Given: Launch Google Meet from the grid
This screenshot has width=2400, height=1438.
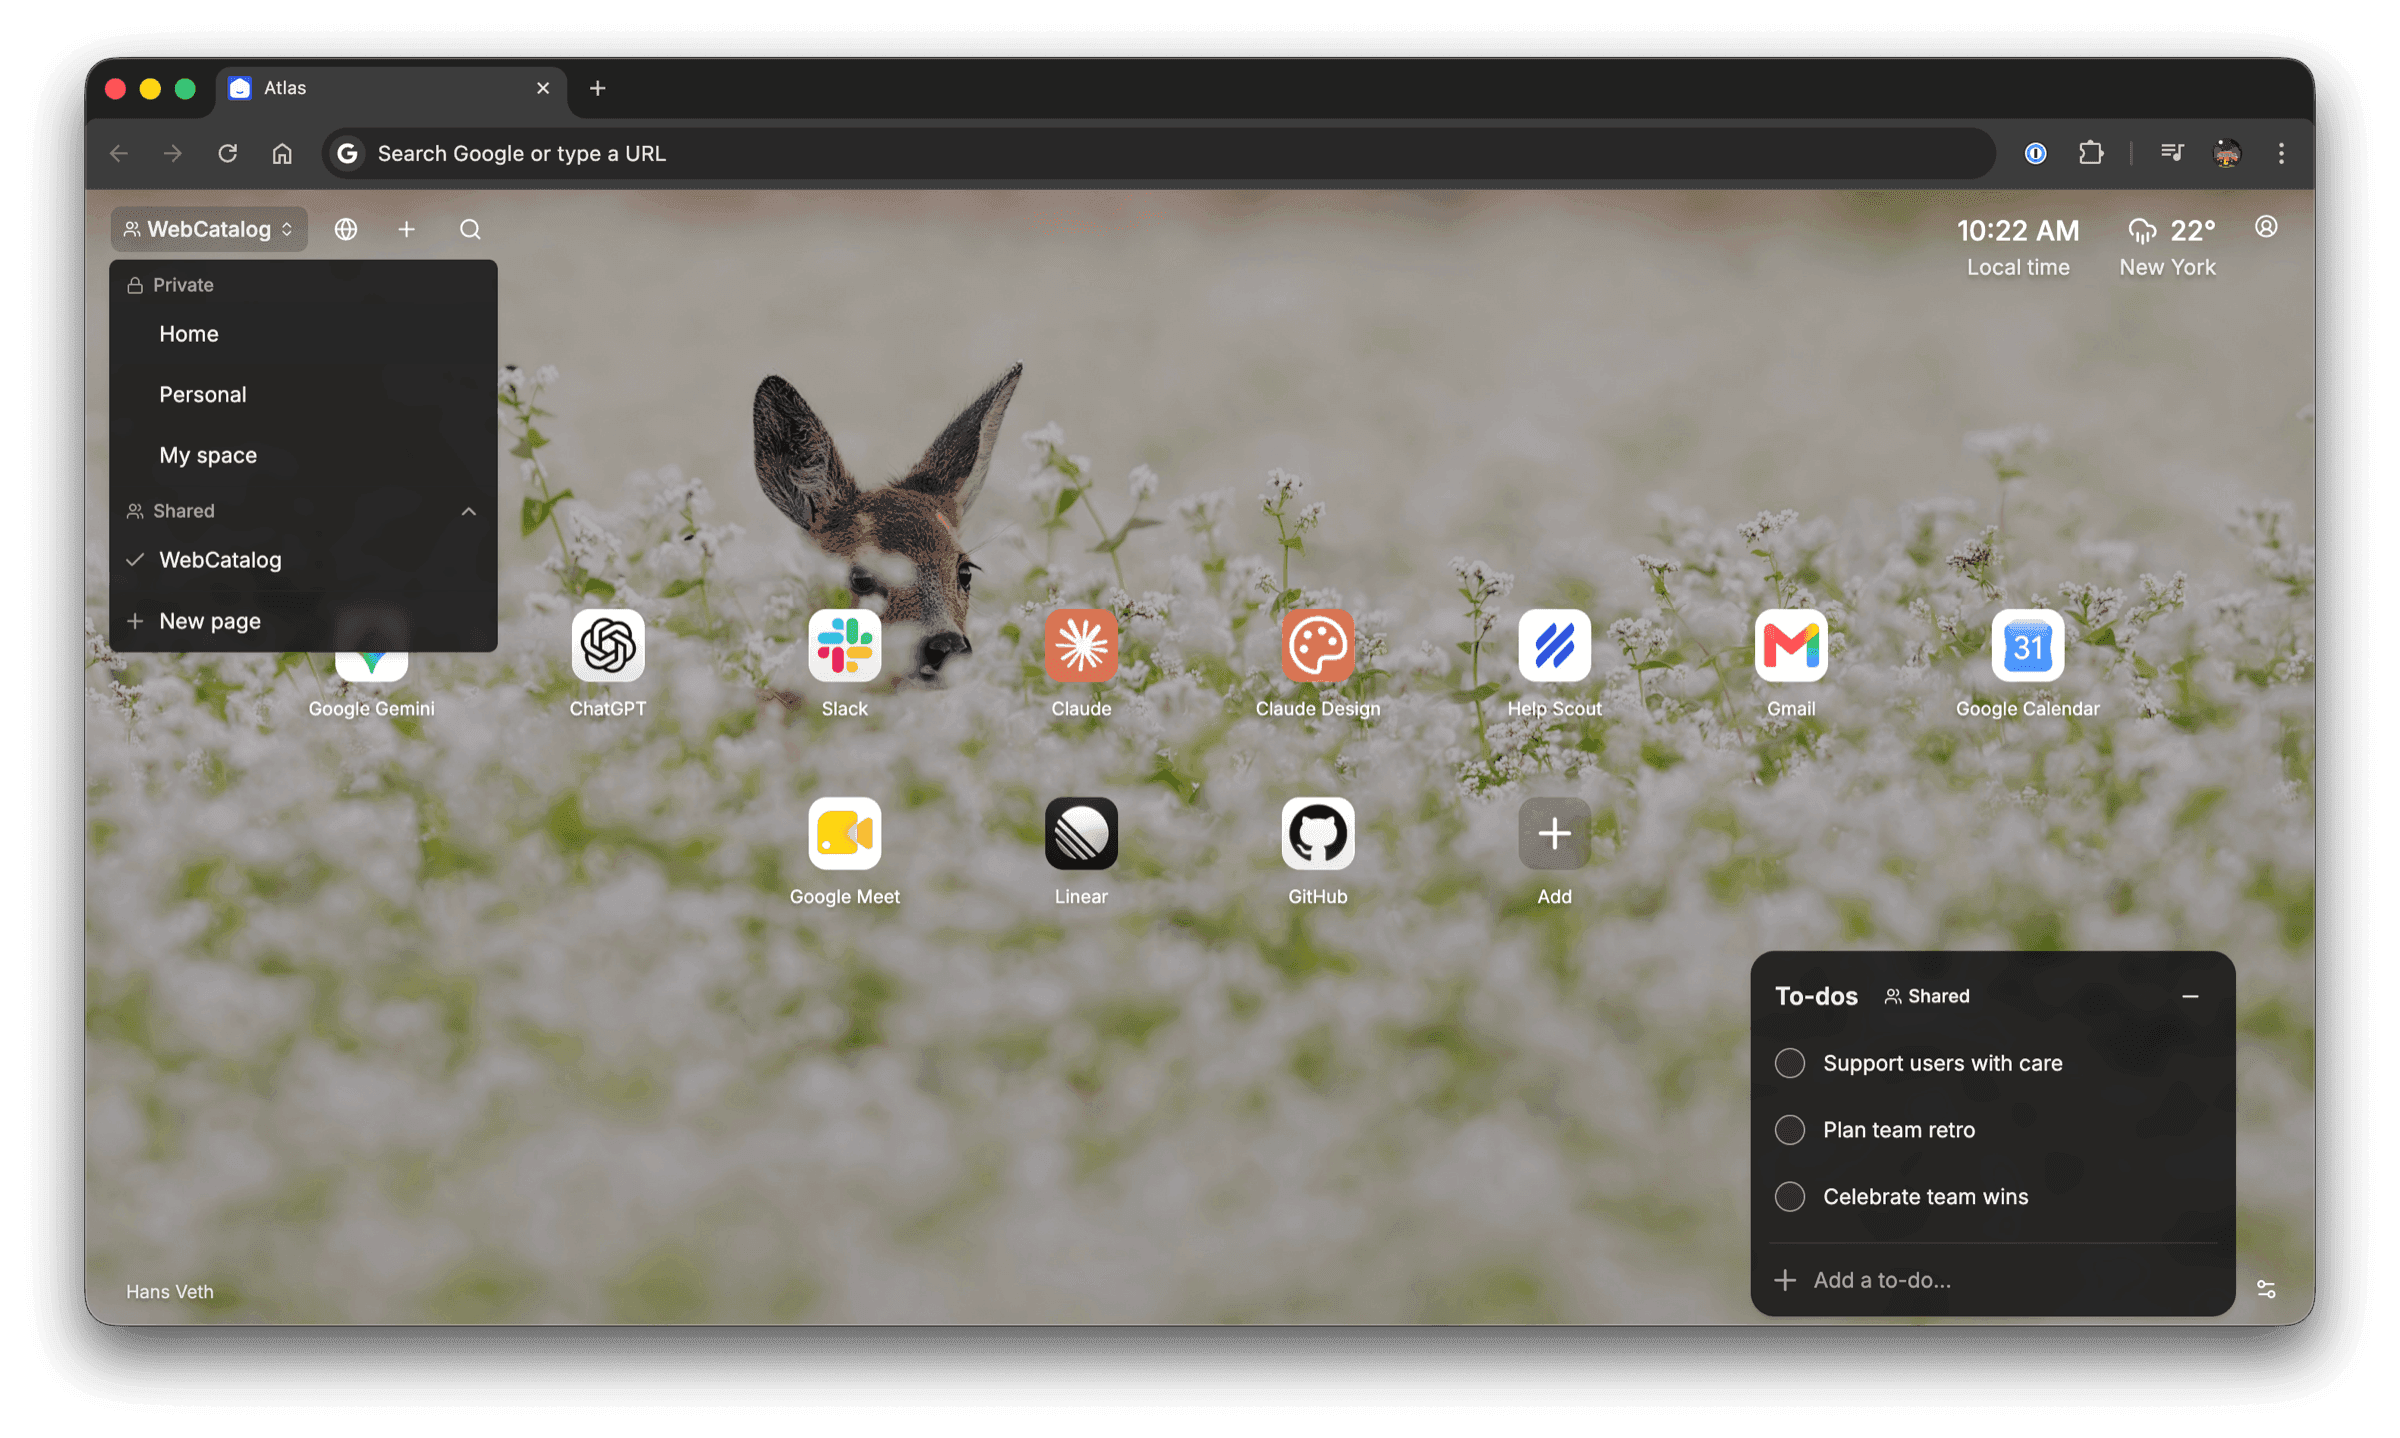Looking at the screenshot, I should coord(844,833).
